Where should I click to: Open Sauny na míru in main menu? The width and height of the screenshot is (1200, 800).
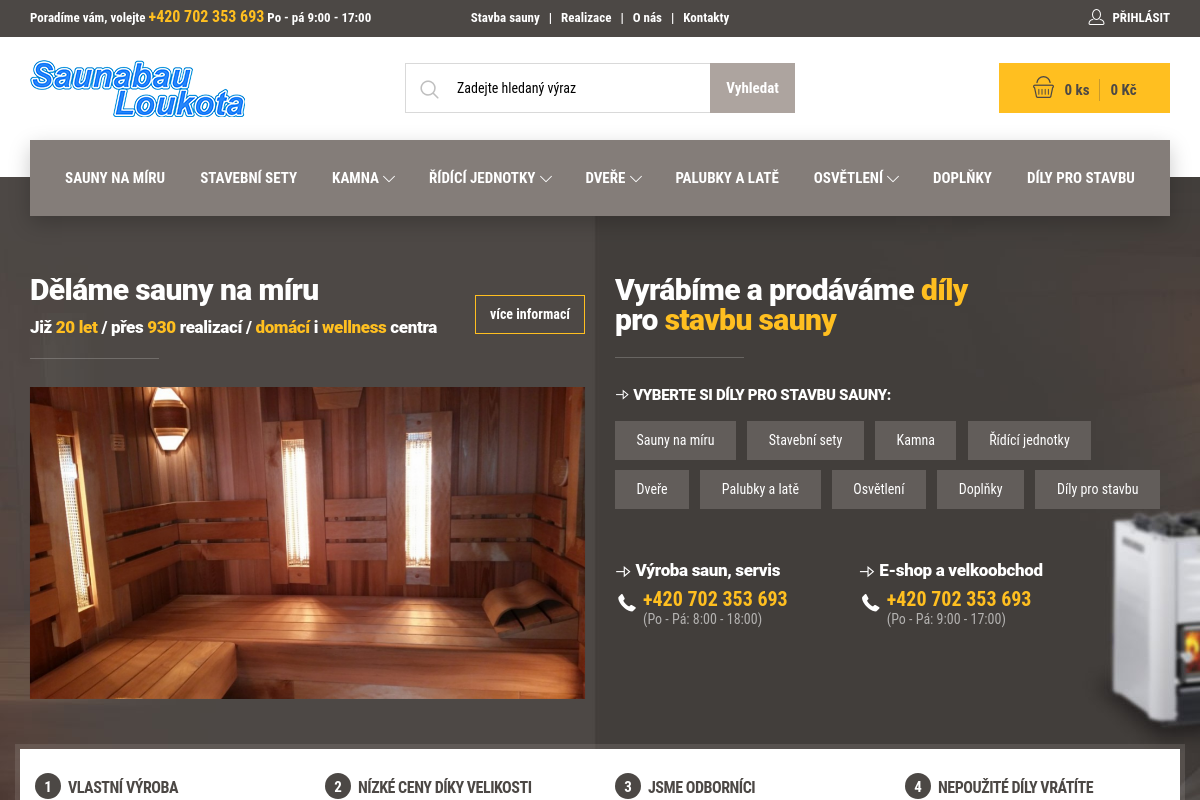point(115,178)
